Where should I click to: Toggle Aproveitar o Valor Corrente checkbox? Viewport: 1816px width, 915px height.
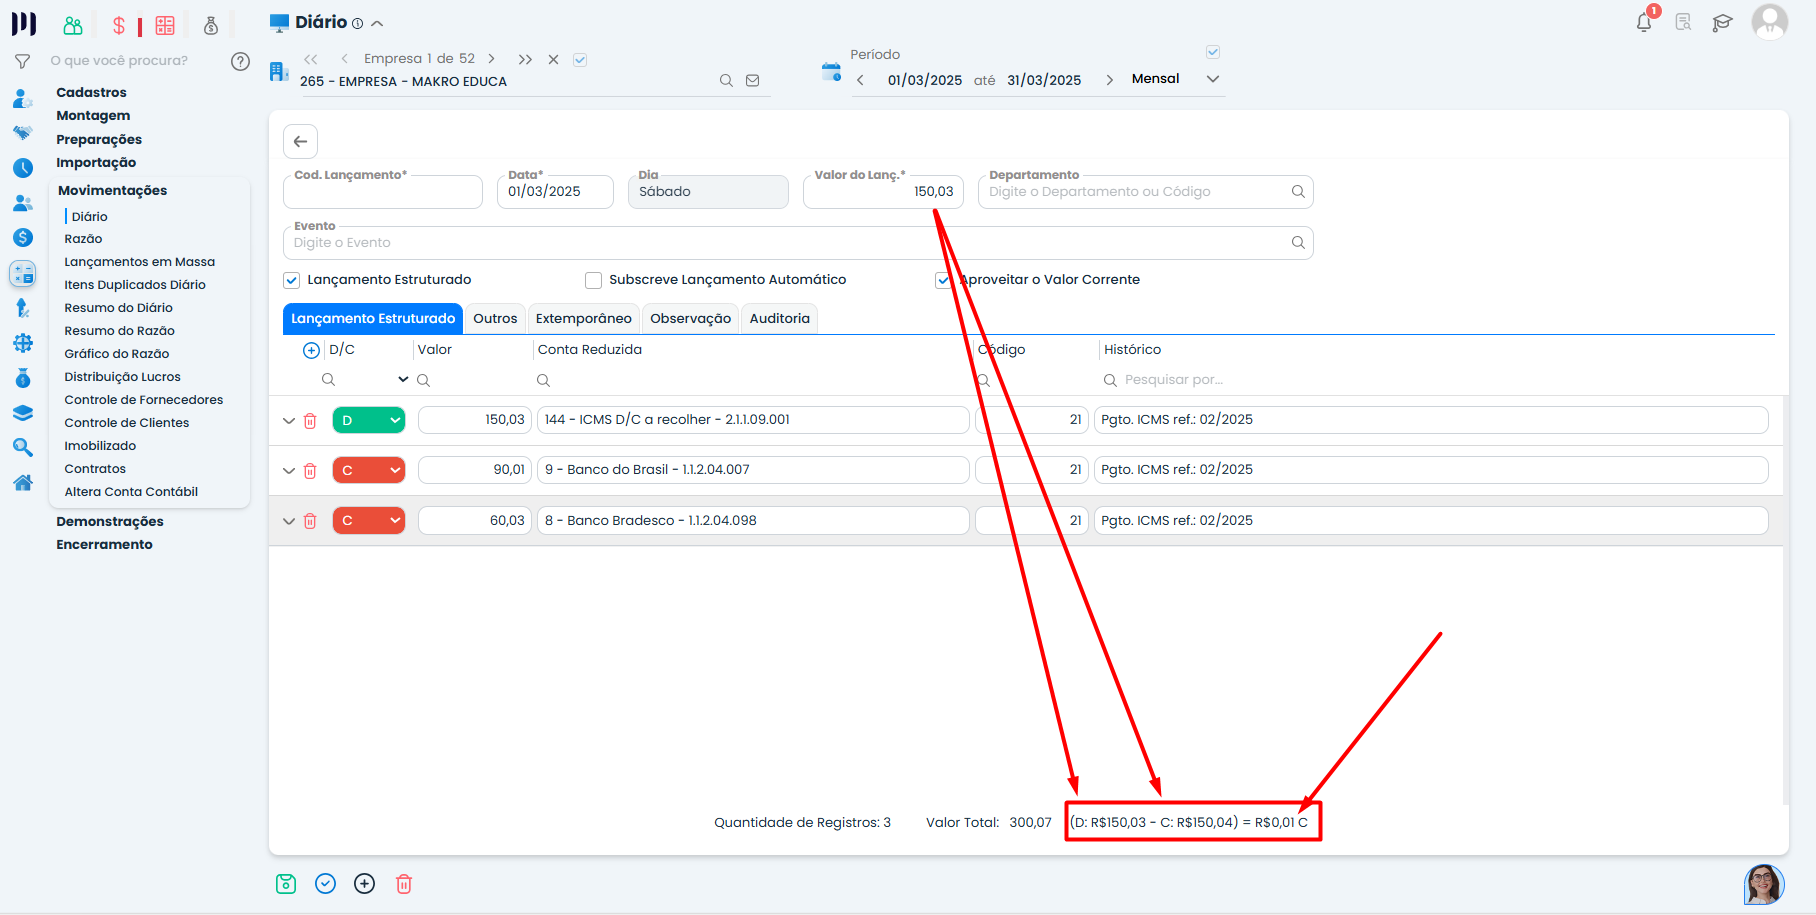[x=943, y=280]
